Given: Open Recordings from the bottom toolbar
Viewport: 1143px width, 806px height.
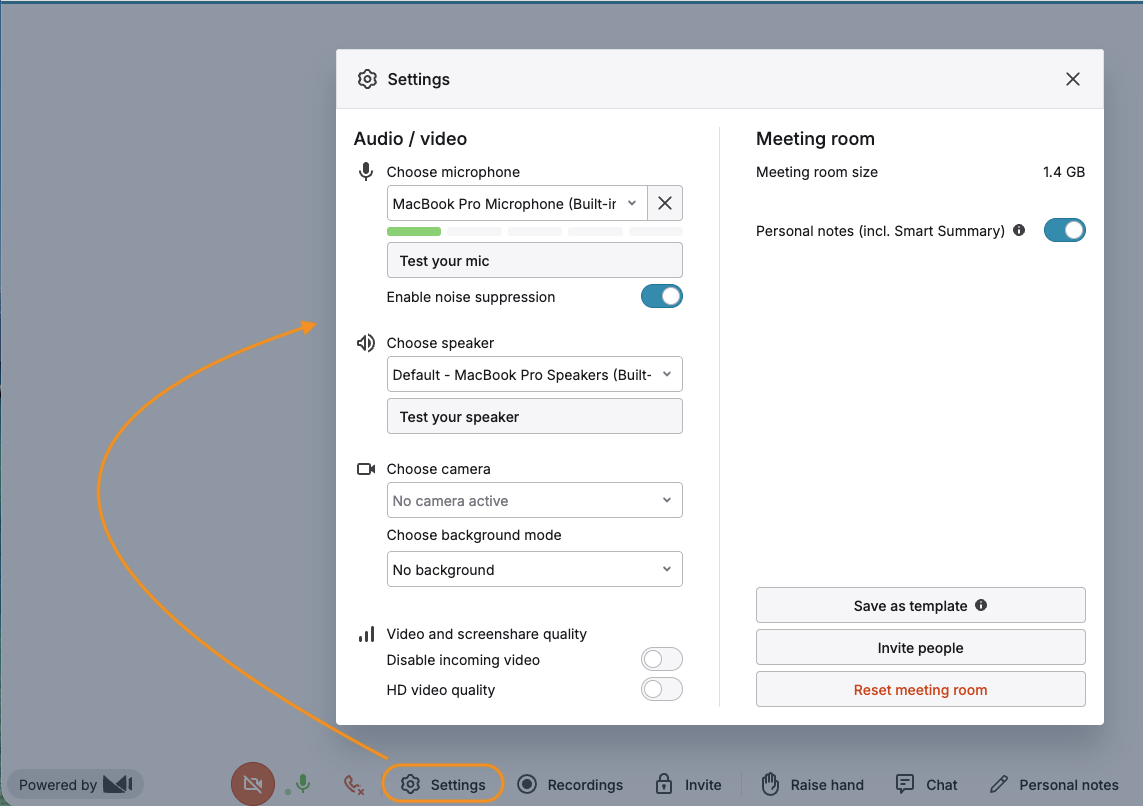Looking at the screenshot, I should (x=570, y=785).
